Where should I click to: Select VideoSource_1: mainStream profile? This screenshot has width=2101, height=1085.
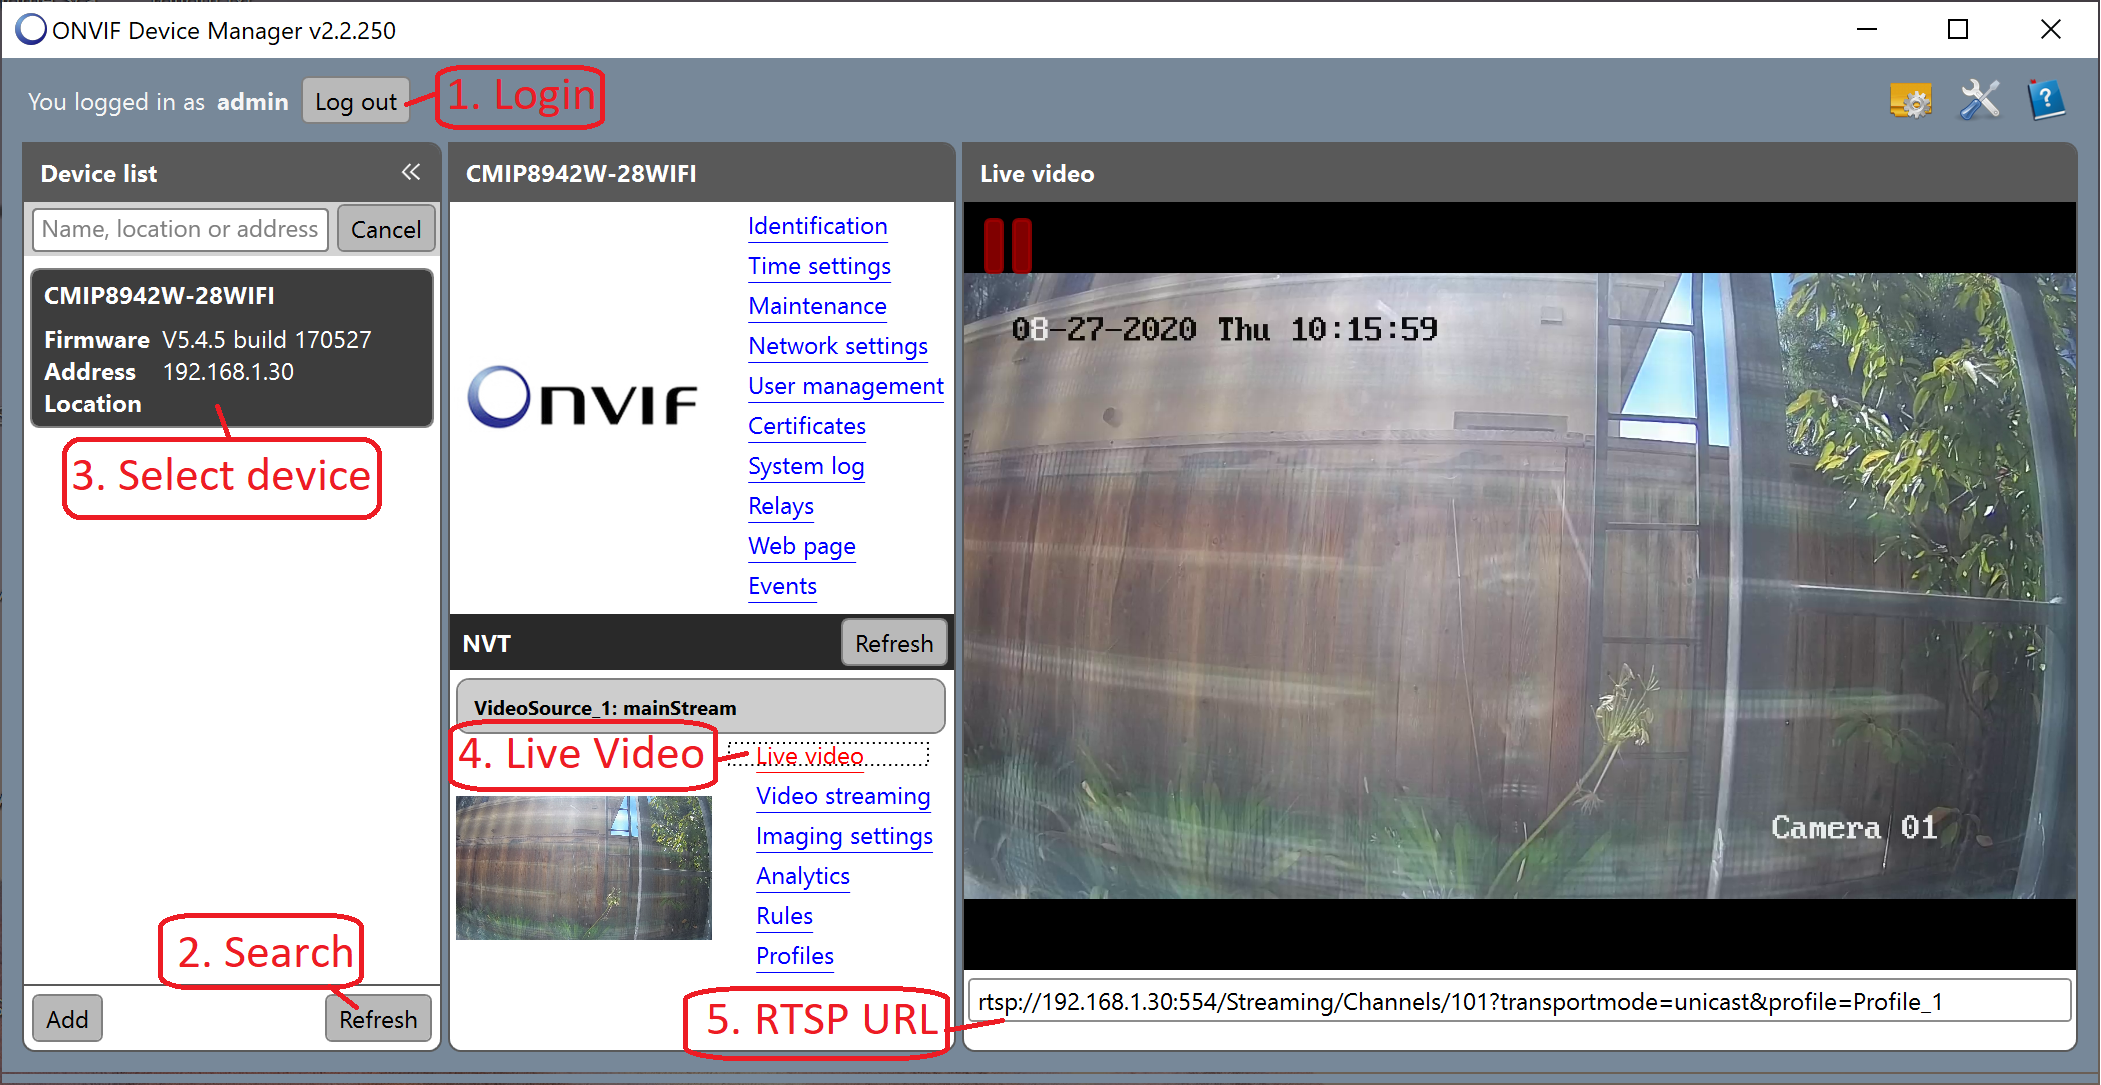click(x=700, y=707)
